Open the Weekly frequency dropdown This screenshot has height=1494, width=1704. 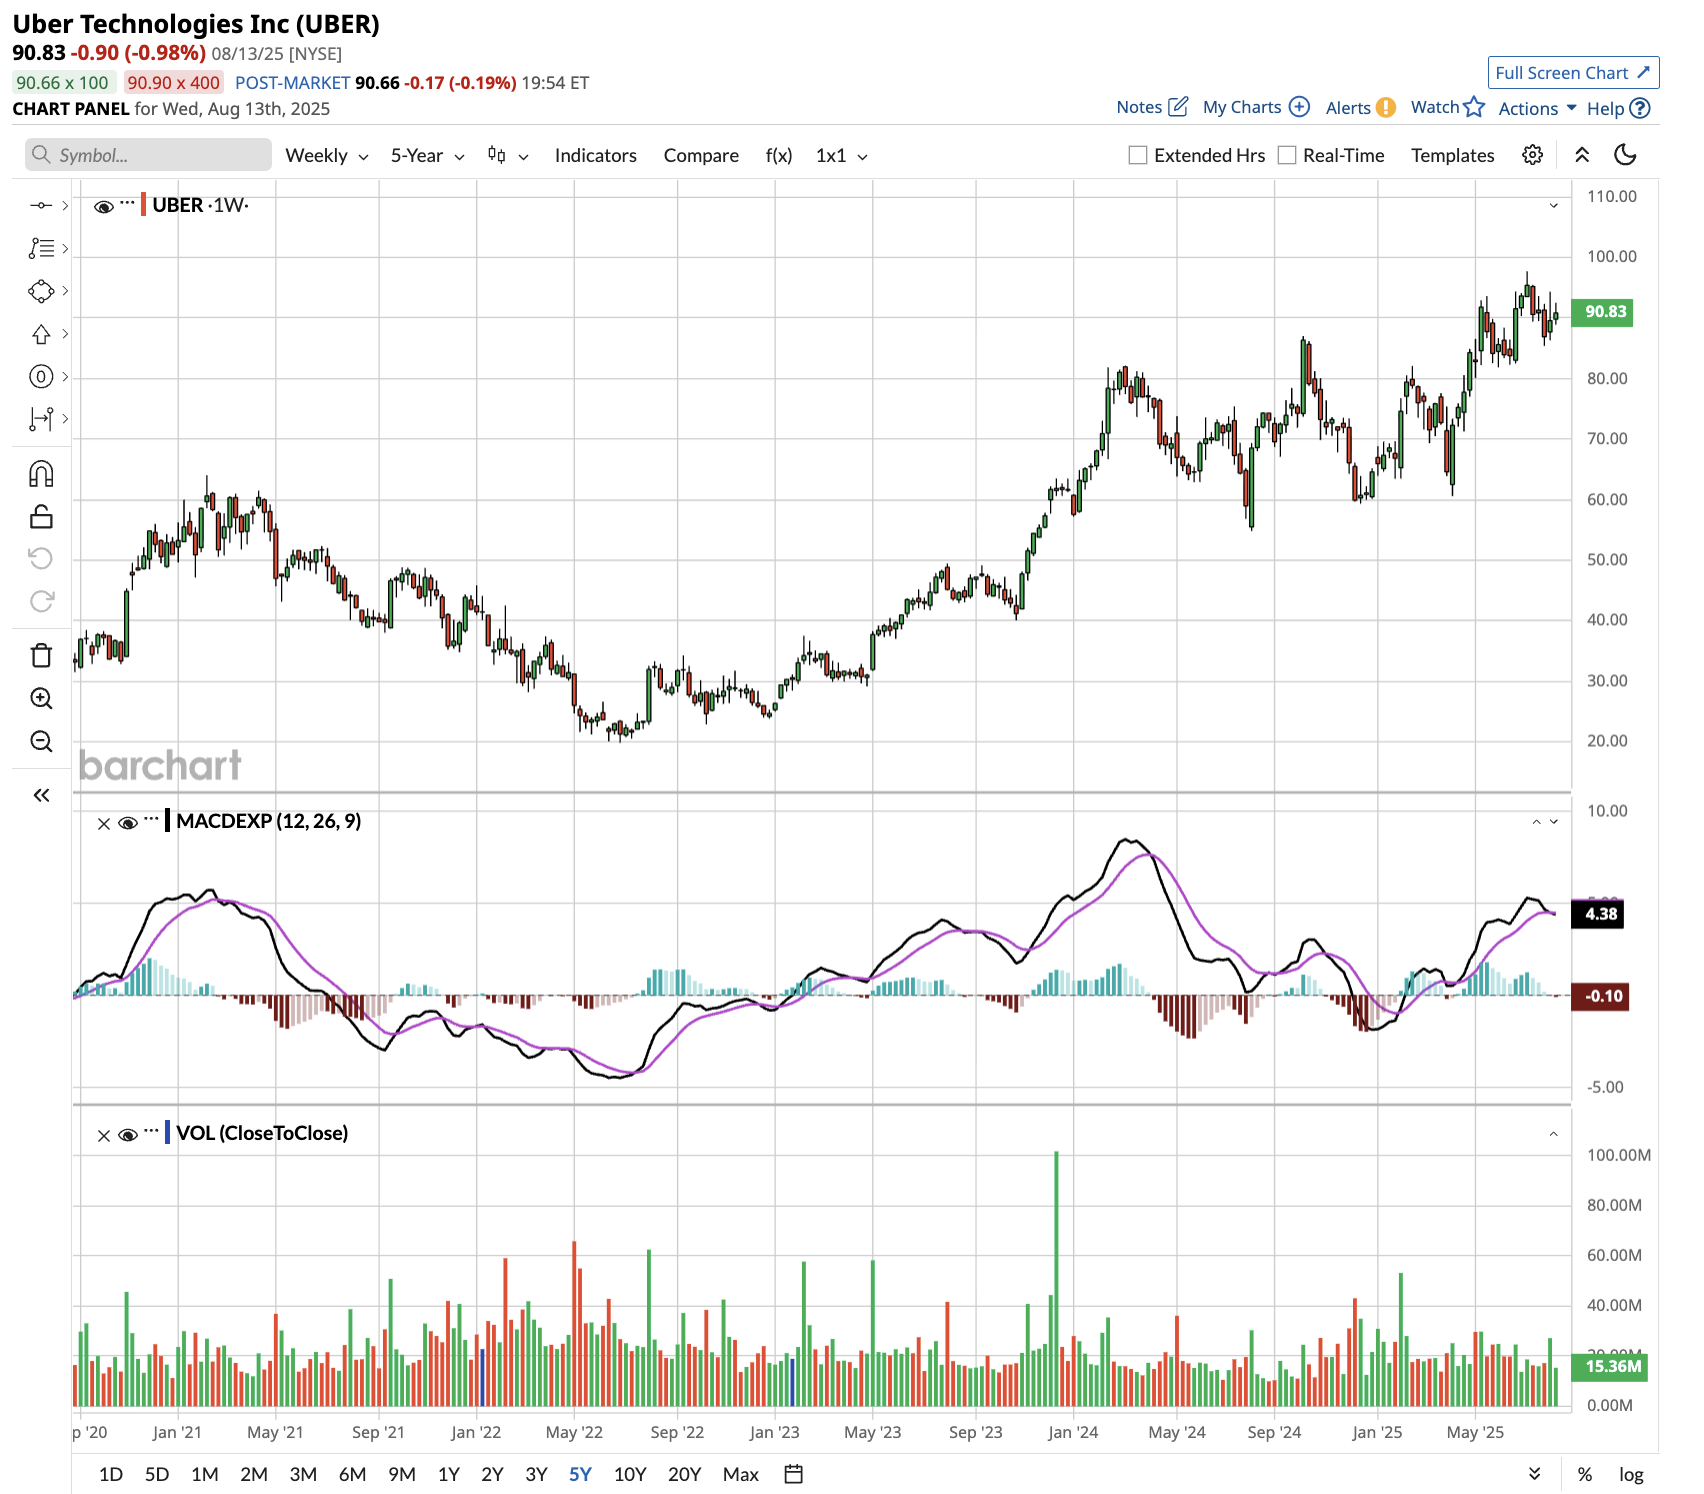327,155
